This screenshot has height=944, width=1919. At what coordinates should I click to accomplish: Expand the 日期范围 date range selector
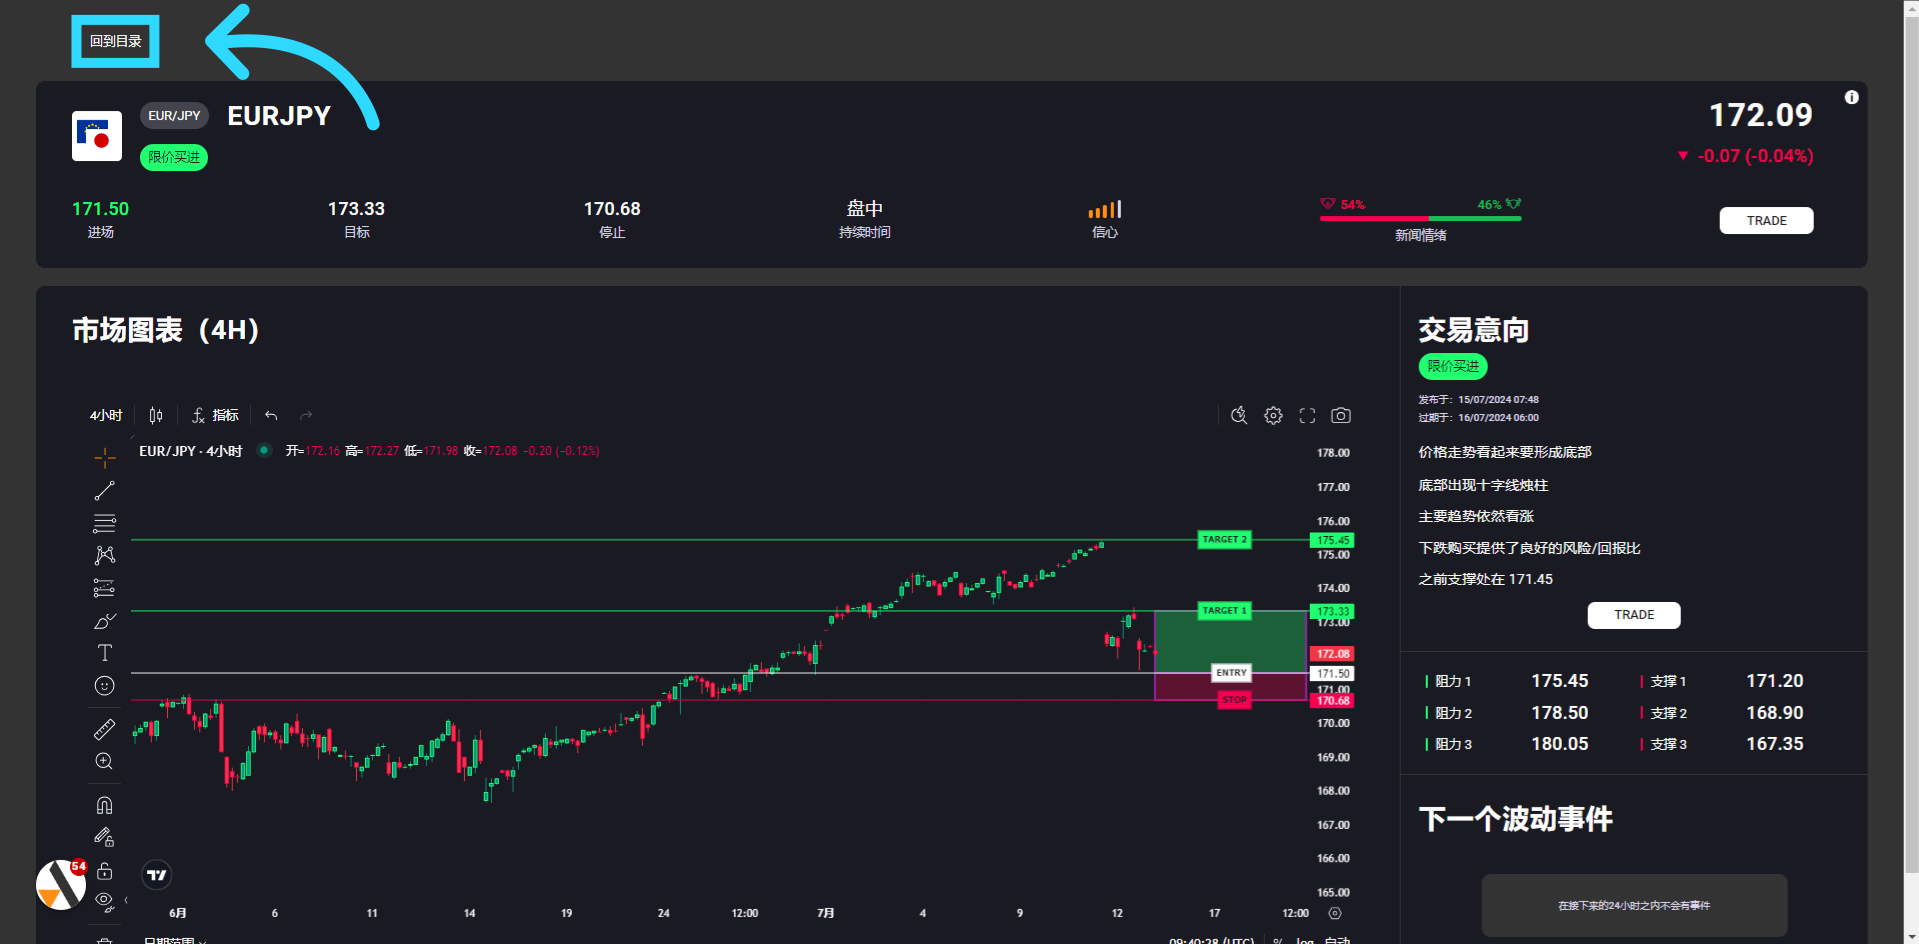[x=175, y=940]
